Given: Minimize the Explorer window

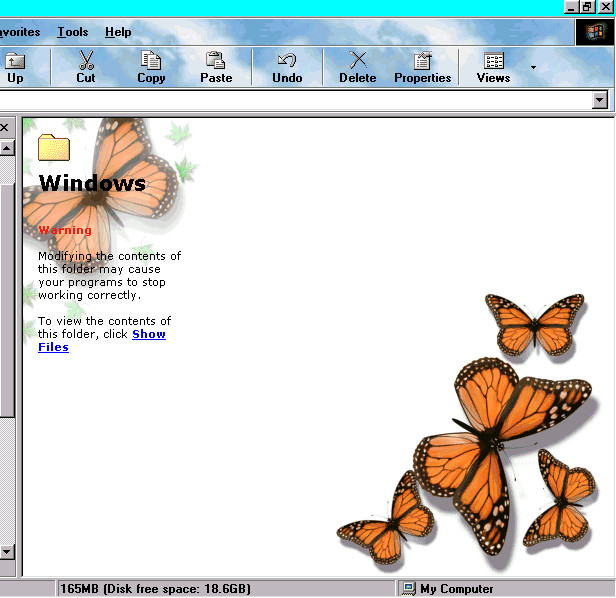Looking at the screenshot, I should [x=572, y=7].
